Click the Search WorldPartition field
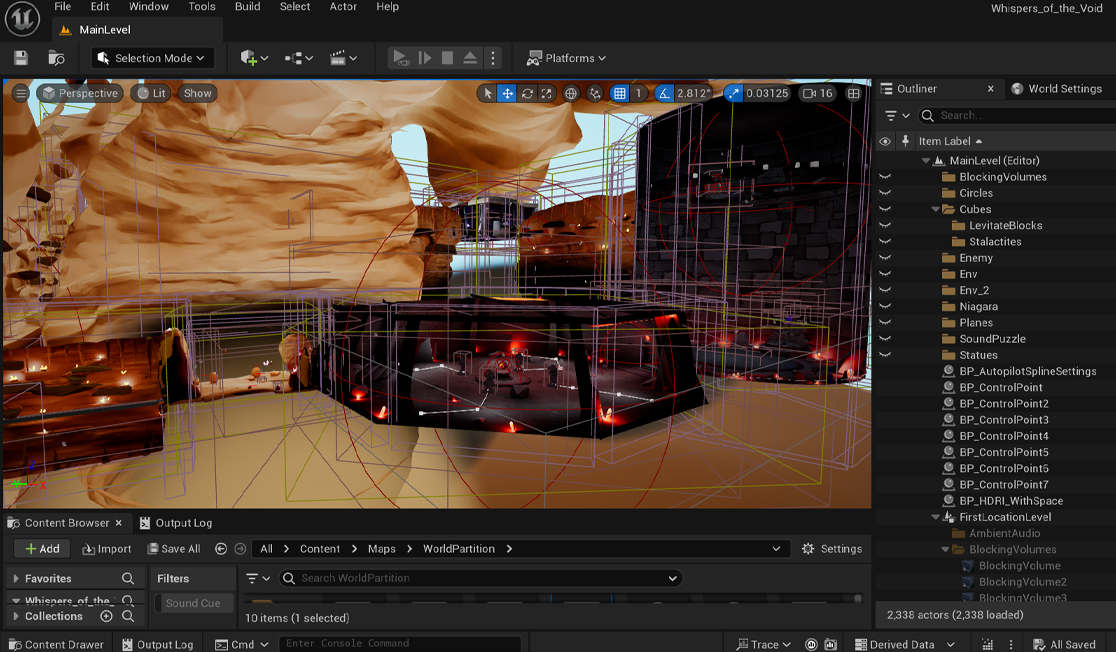1116x652 pixels. (x=481, y=578)
